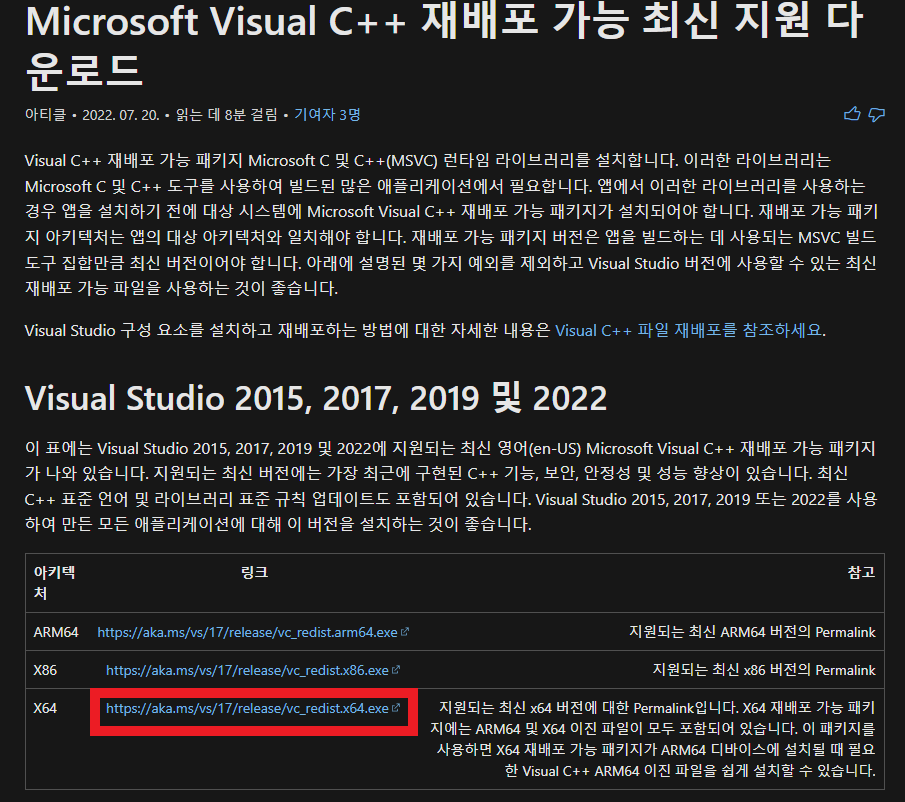
Task: Download vc_redist.x64.exe via its link
Action: [x=247, y=709]
